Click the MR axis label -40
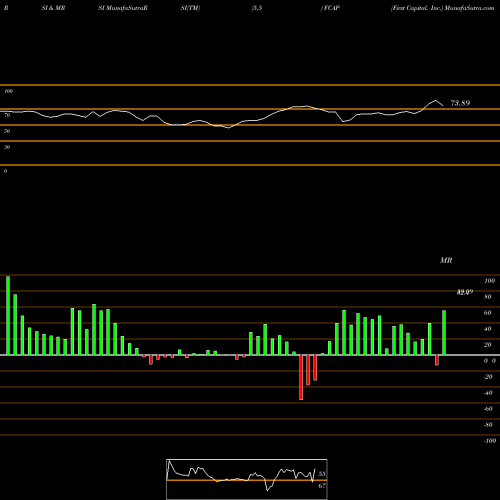The width and height of the screenshot is (500, 500). [x=488, y=393]
